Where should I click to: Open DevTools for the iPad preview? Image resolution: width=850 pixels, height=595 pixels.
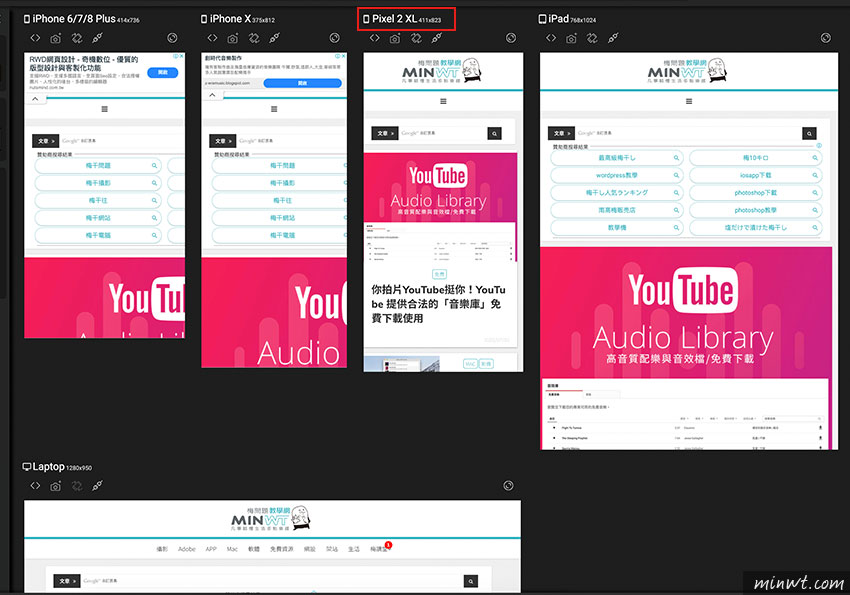(x=551, y=38)
